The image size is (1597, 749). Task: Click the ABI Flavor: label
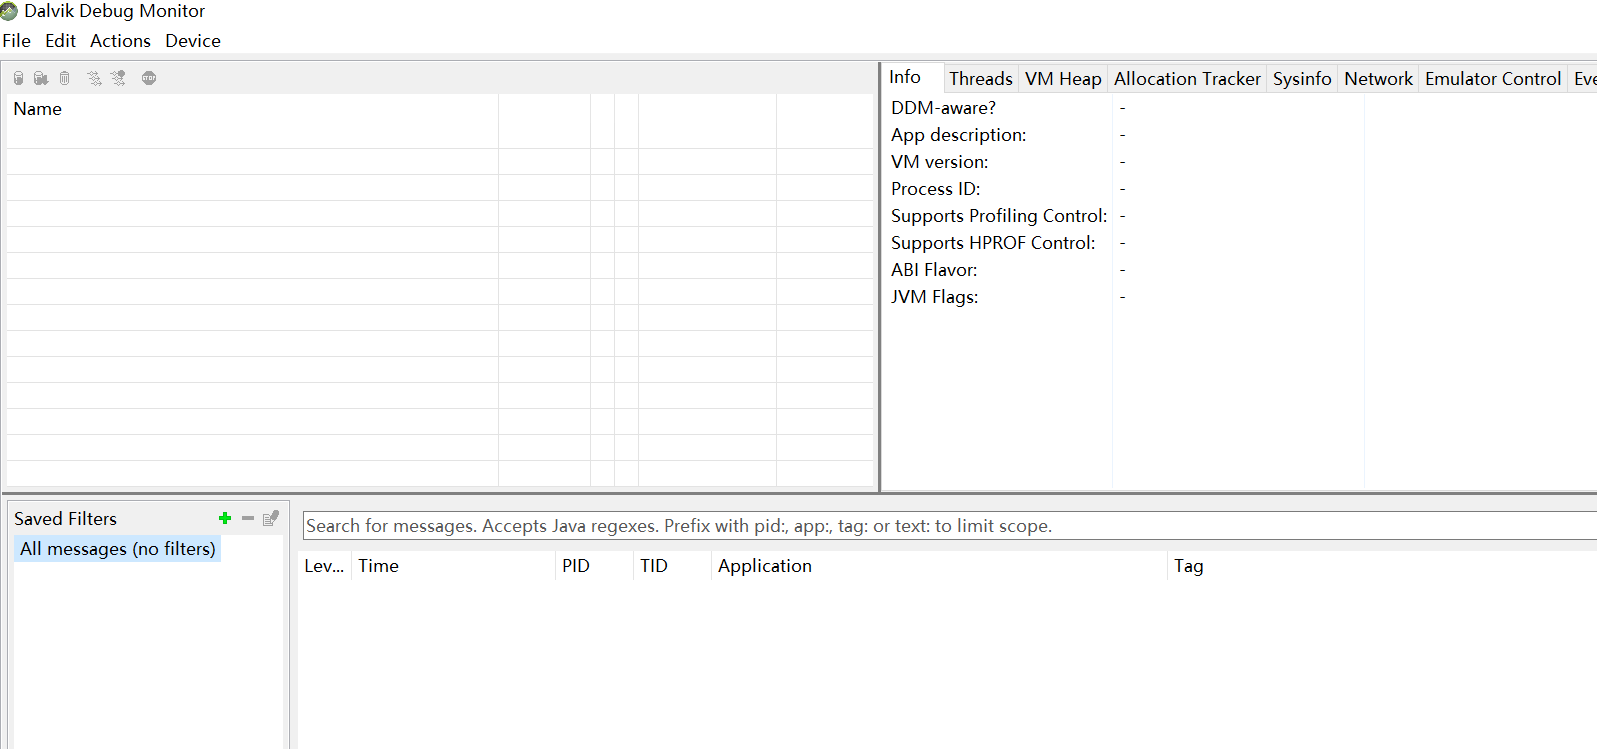coord(934,270)
